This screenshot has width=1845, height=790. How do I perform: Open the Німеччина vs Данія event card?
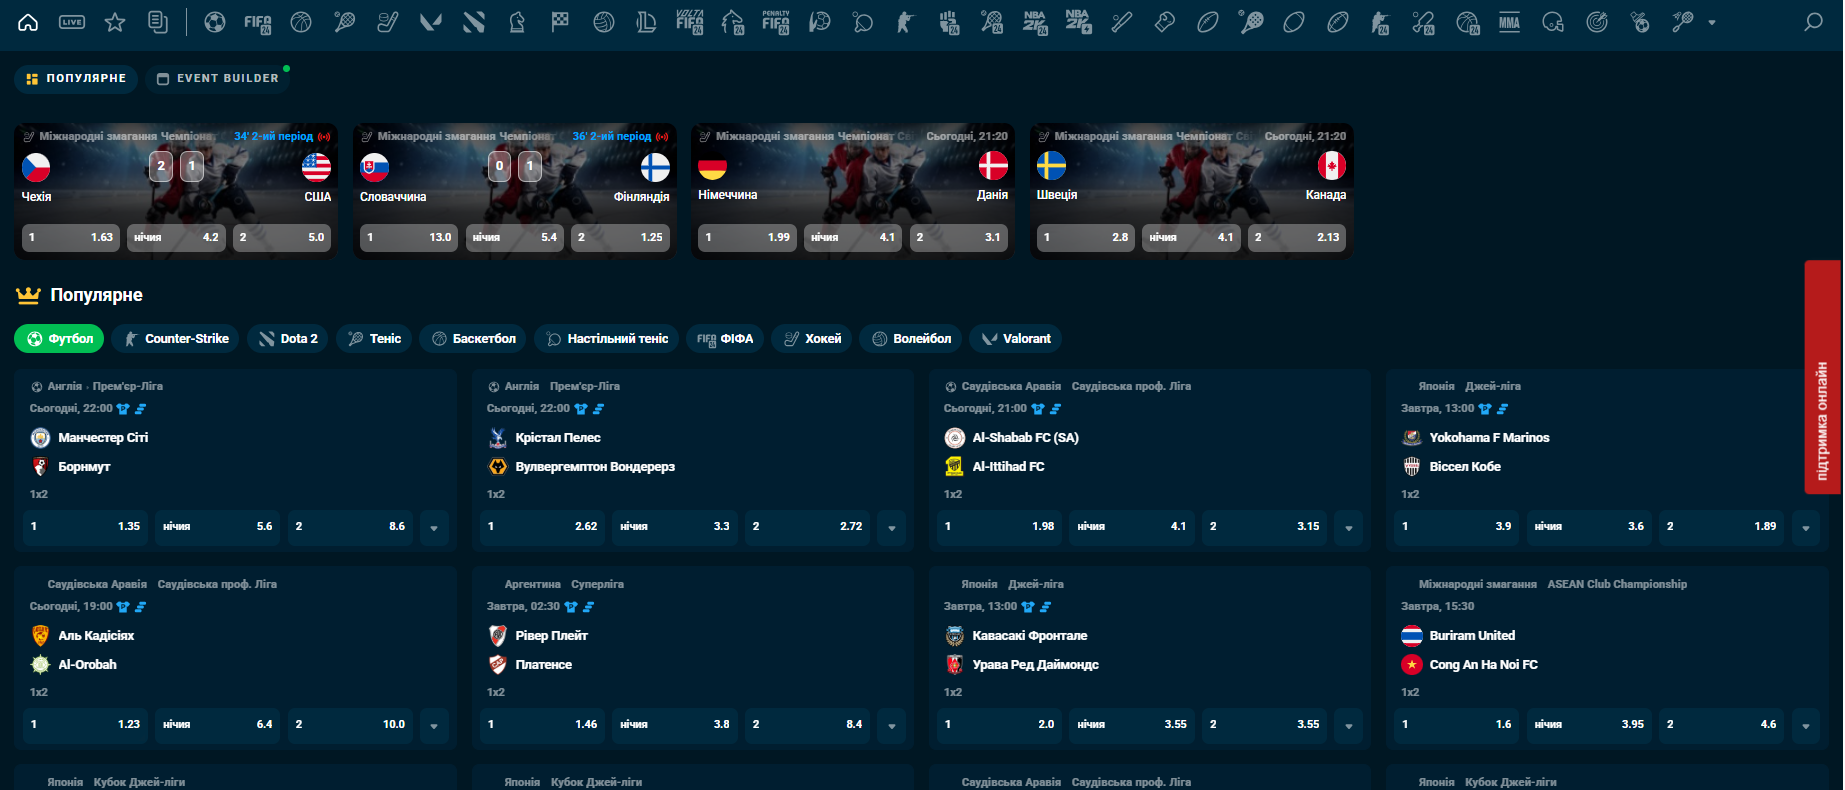pos(853,191)
